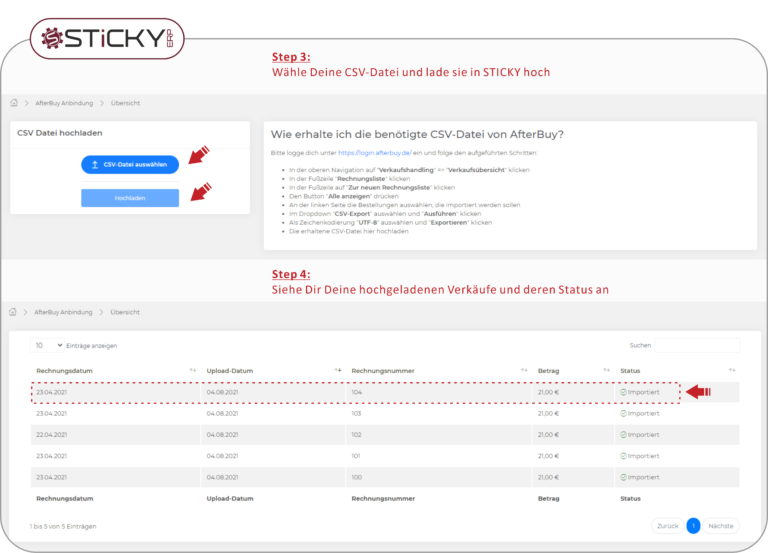Image resolution: width=768 pixels, height=553 pixels.
Task: Click the 'CSV Datei hochladen' panel title
Action: [60, 133]
